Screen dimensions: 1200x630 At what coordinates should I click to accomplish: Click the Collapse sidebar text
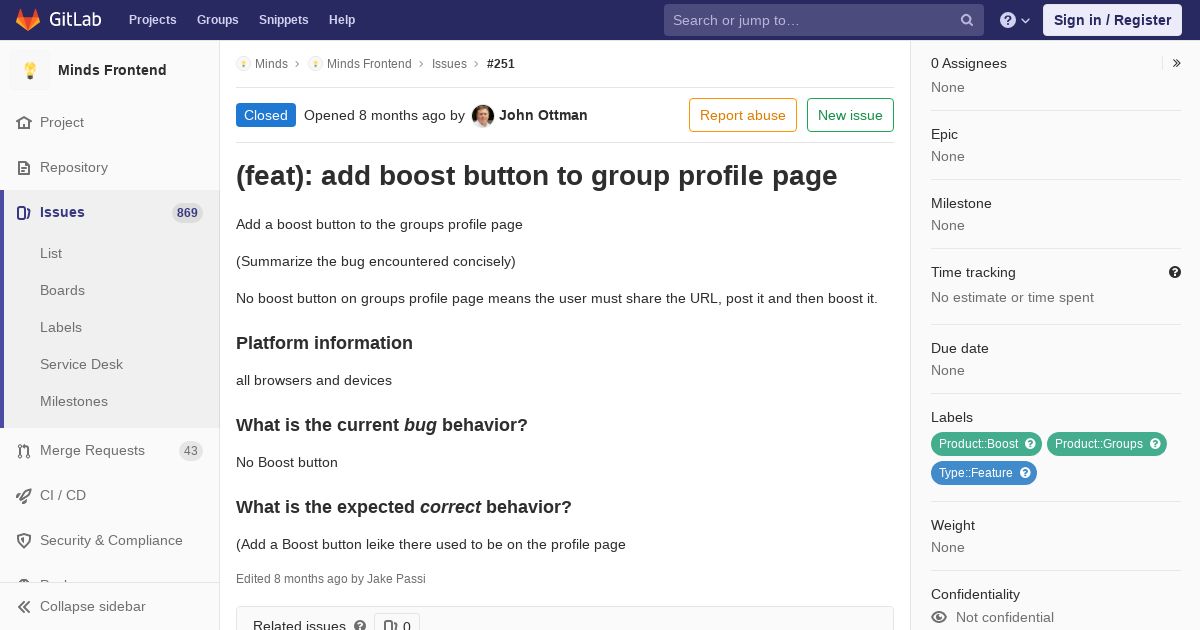[93, 607]
